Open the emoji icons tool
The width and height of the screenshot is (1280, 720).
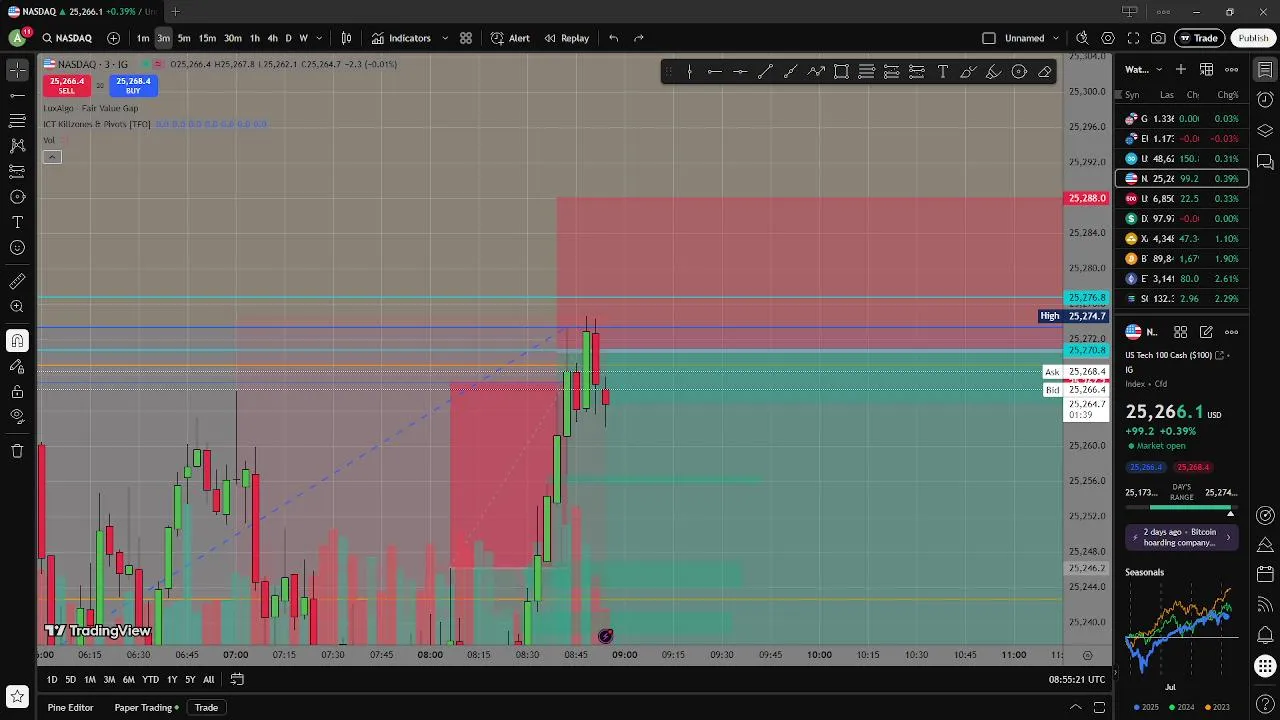point(17,247)
